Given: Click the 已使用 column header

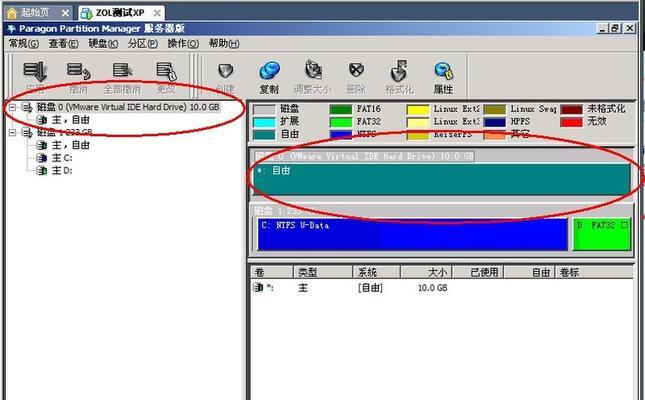Looking at the screenshot, I should click(x=478, y=272).
